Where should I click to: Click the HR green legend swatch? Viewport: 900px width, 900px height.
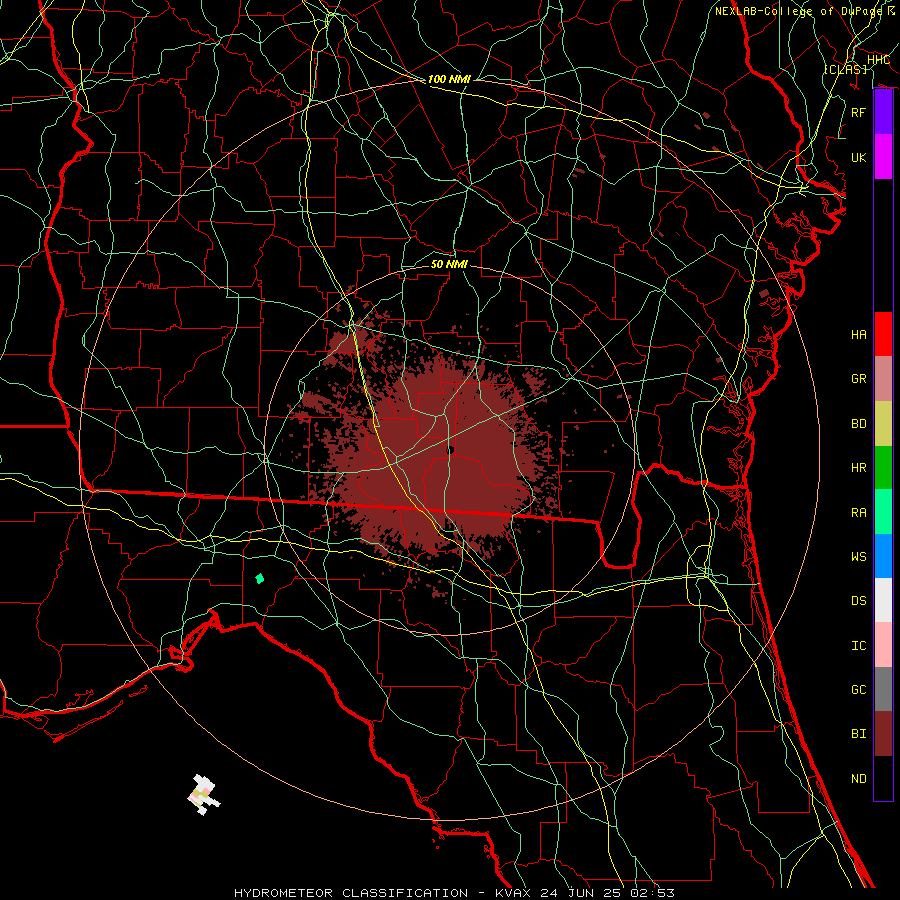[x=883, y=468]
